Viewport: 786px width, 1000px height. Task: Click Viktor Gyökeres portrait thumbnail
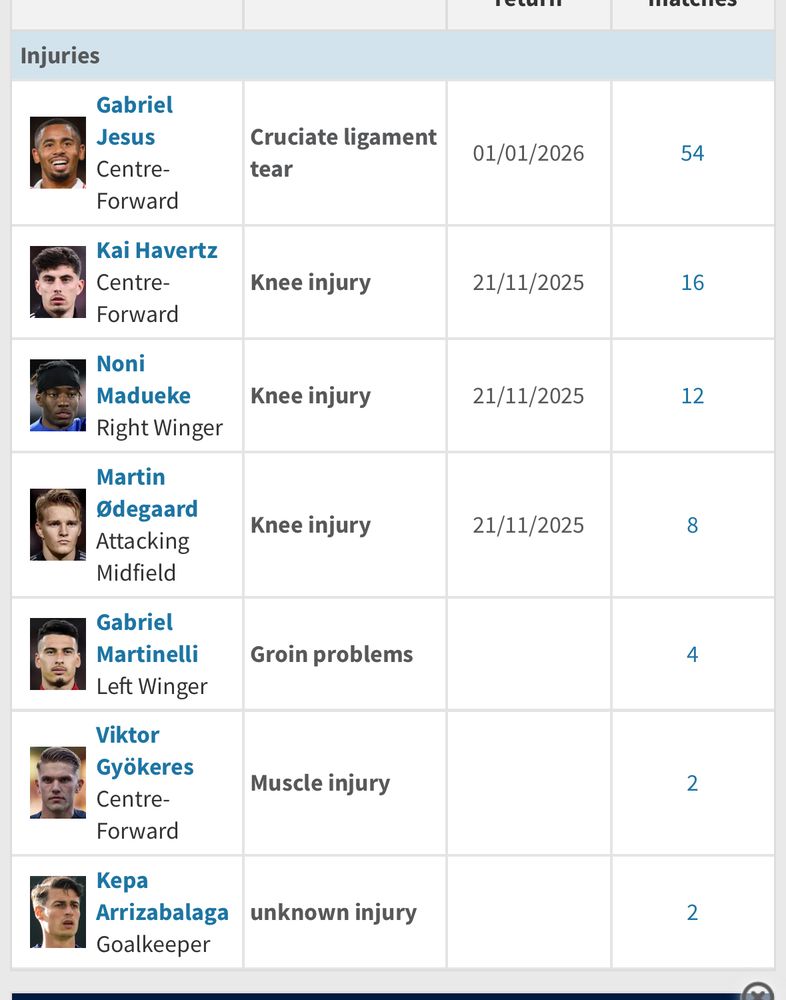coord(58,783)
